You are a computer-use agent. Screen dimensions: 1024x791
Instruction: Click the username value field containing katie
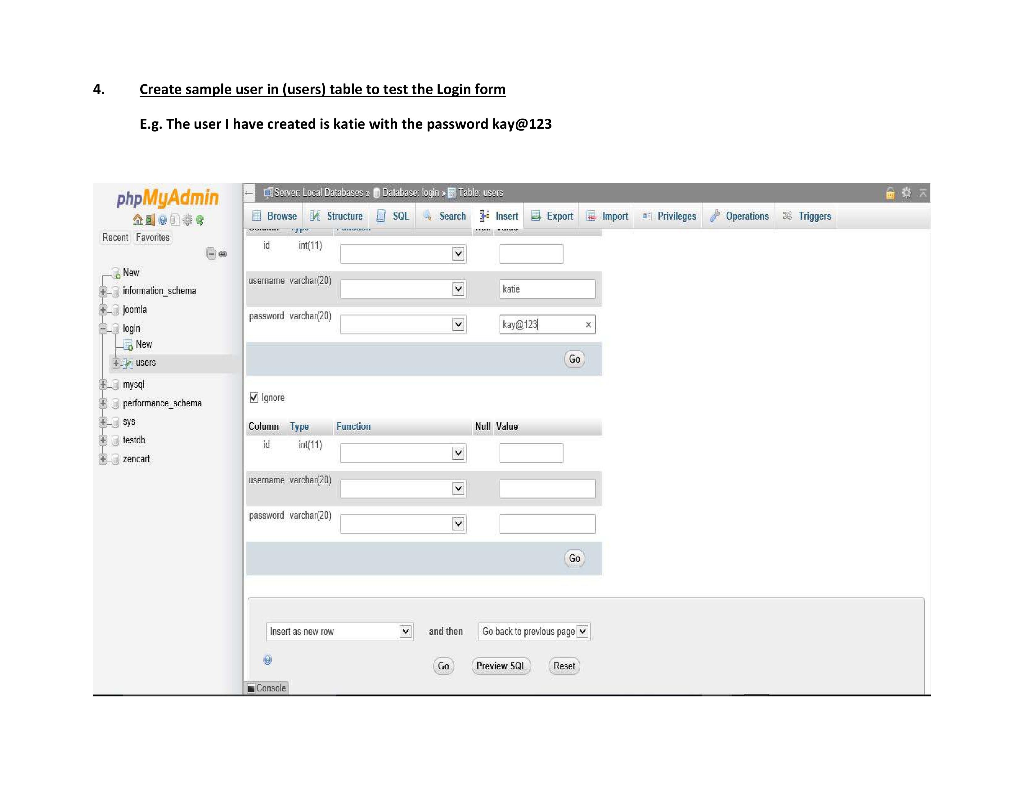[x=547, y=288]
